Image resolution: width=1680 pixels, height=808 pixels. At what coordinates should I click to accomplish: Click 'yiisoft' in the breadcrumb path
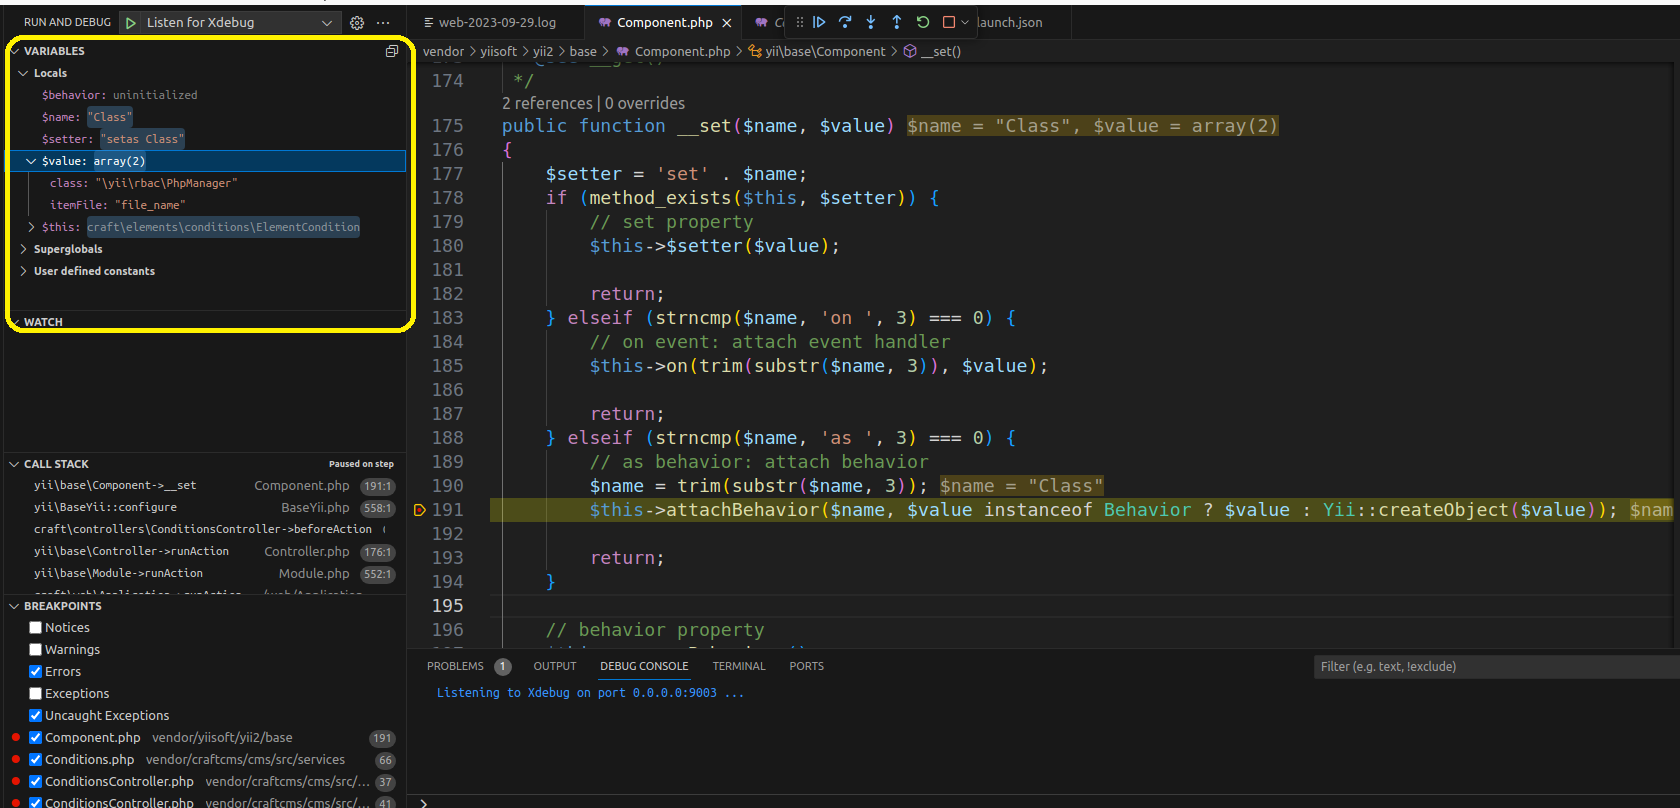tap(498, 51)
